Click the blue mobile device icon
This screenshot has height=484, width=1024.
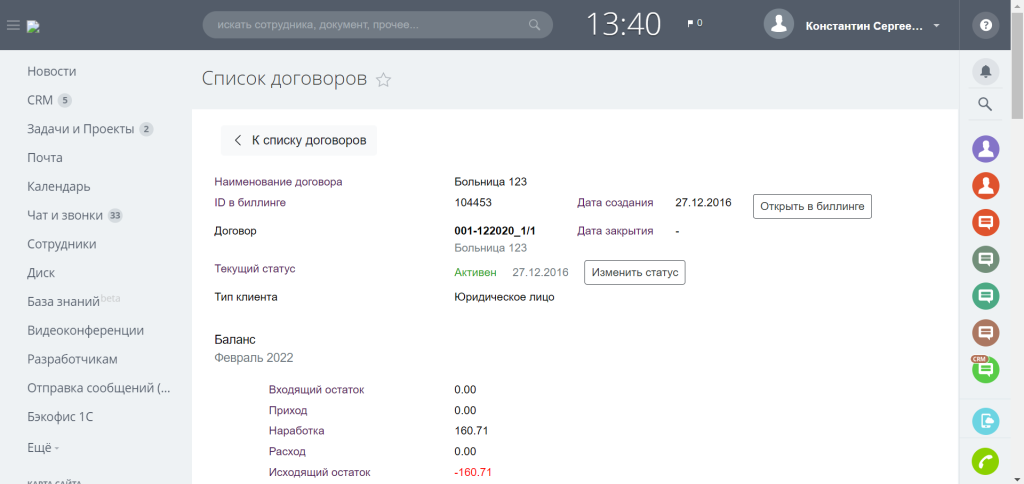click(x=985, y=421)
